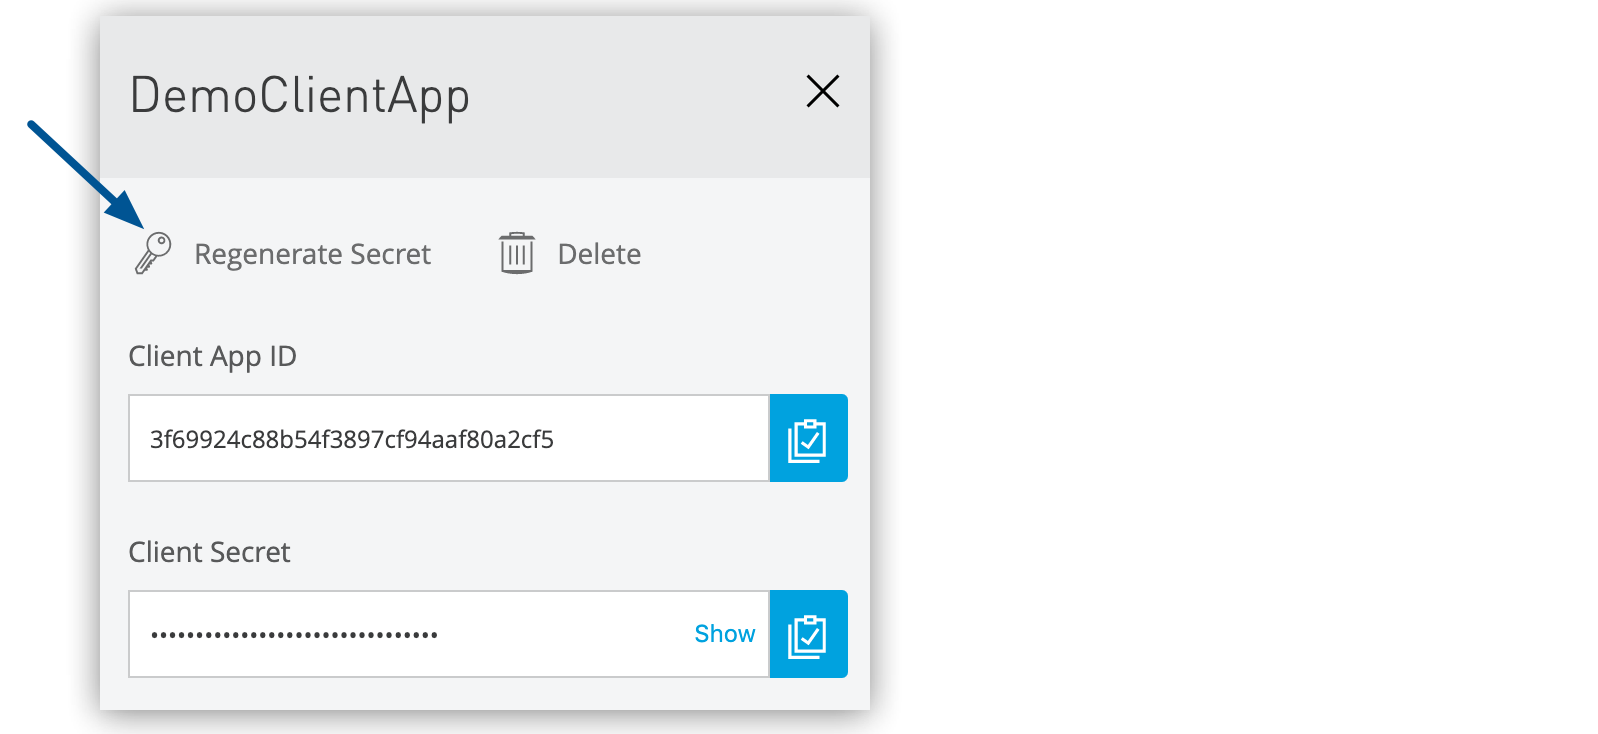Screen dimensions: 1598x734
Task: Click Delete to remove DemoClientApp
Action: (x=599, y=253)
